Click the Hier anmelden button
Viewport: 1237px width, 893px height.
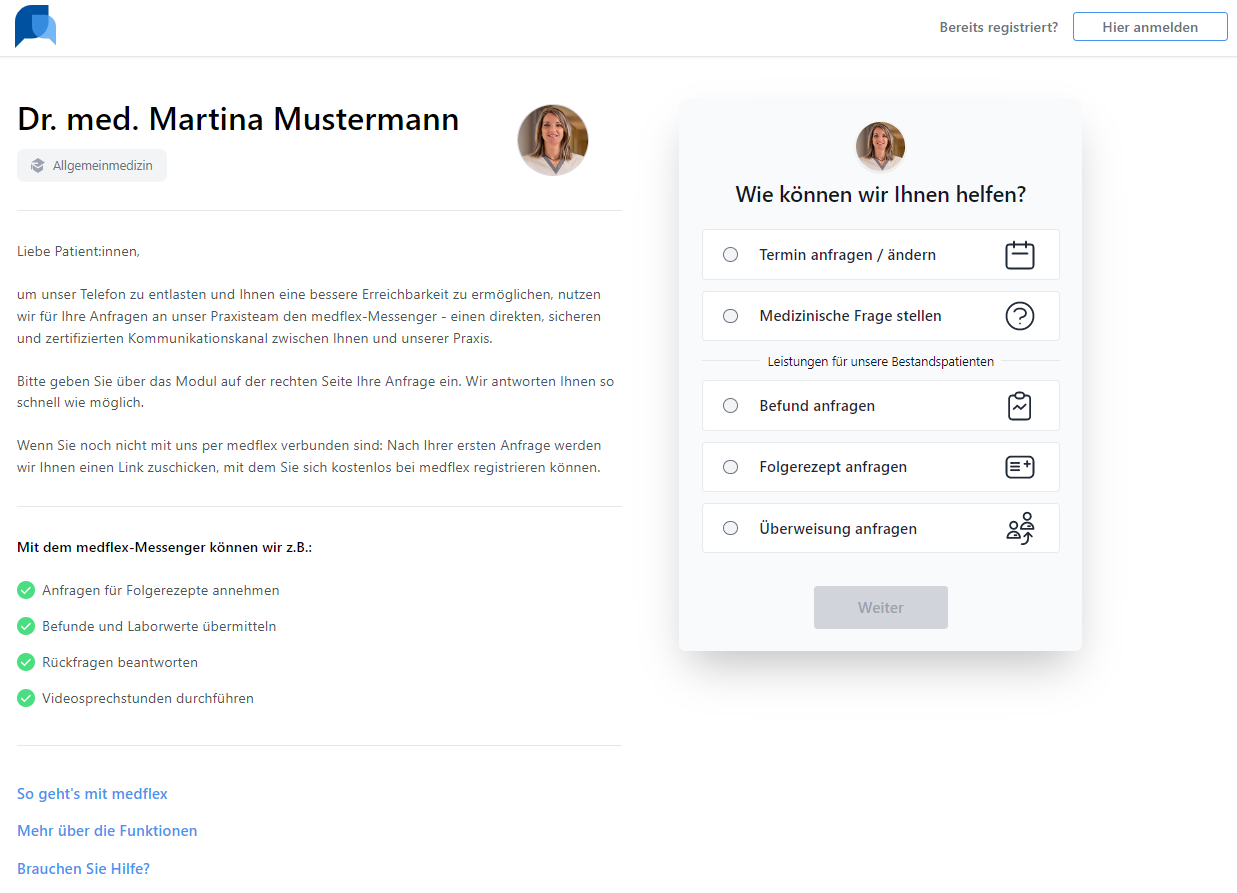click(1150, 27)
